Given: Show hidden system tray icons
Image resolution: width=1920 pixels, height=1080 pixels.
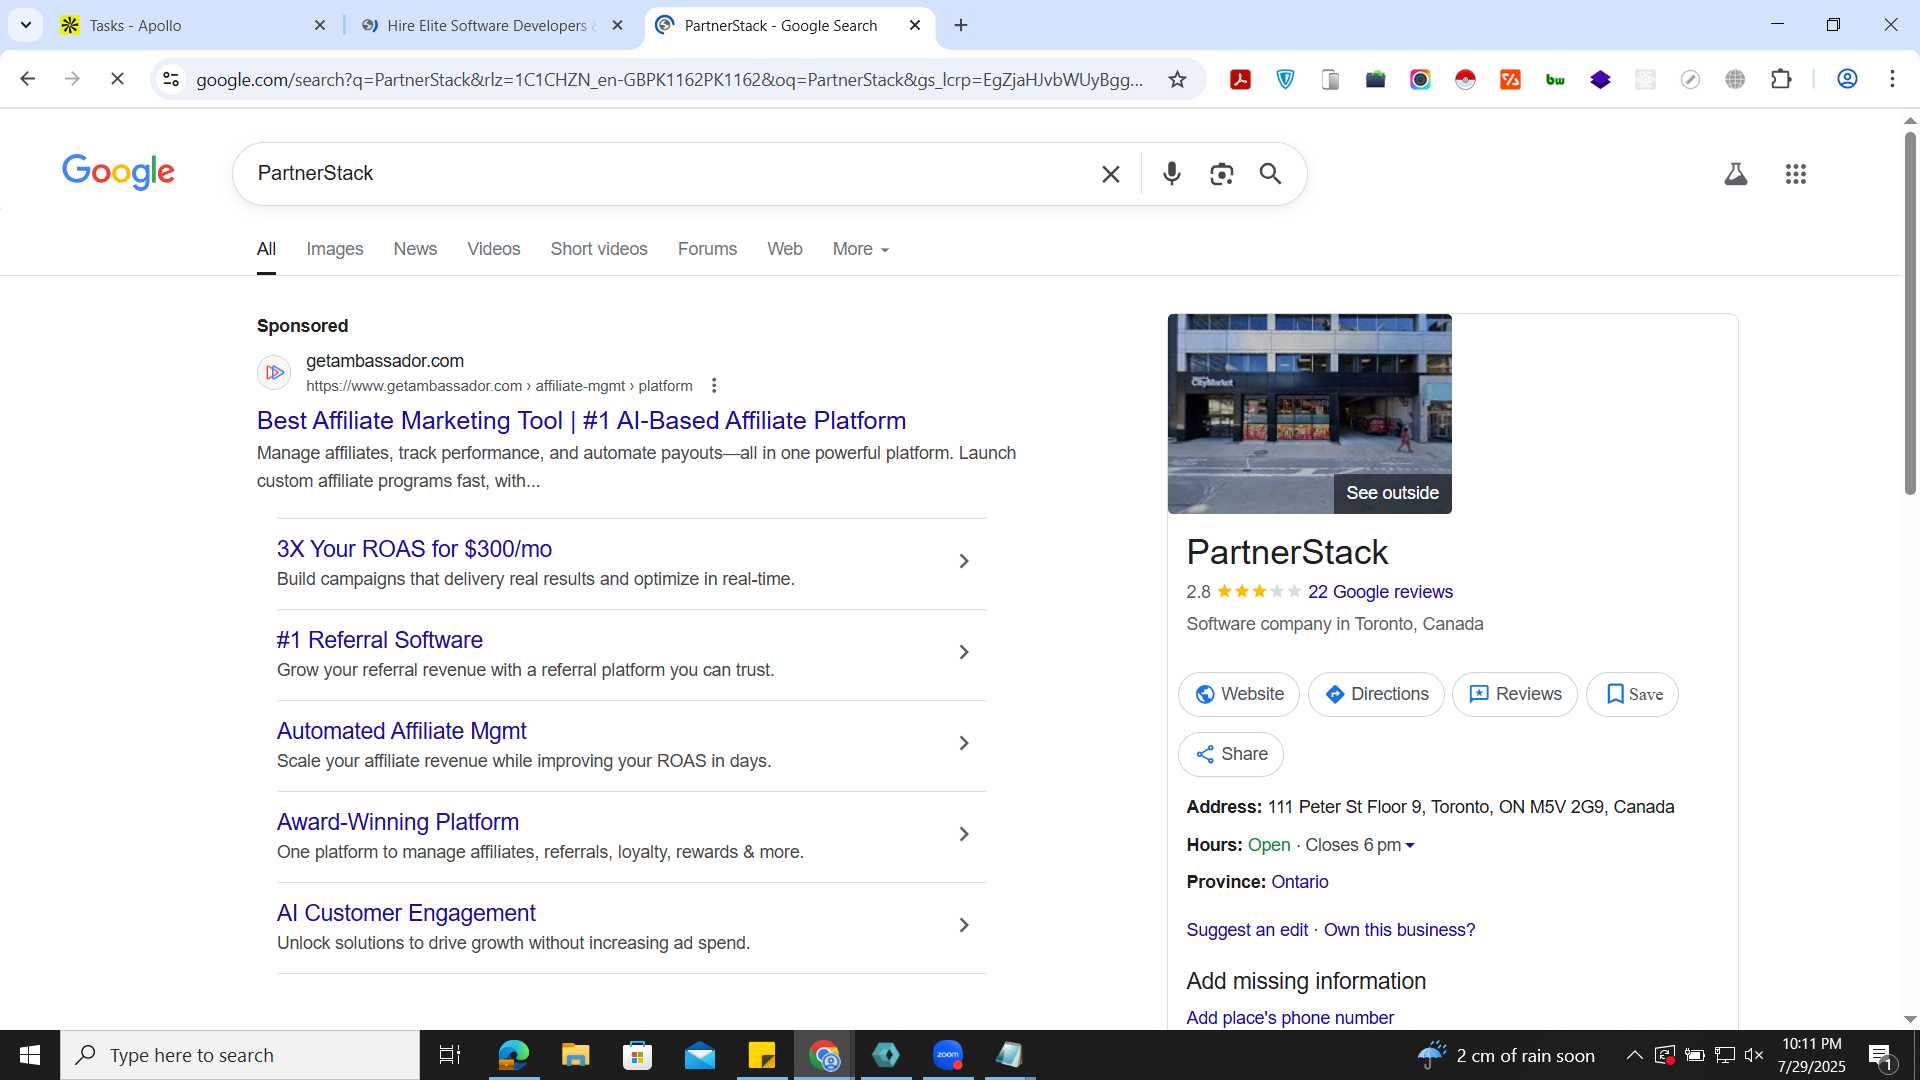Looking at the screenshot, I should tap(1634, 1055).
